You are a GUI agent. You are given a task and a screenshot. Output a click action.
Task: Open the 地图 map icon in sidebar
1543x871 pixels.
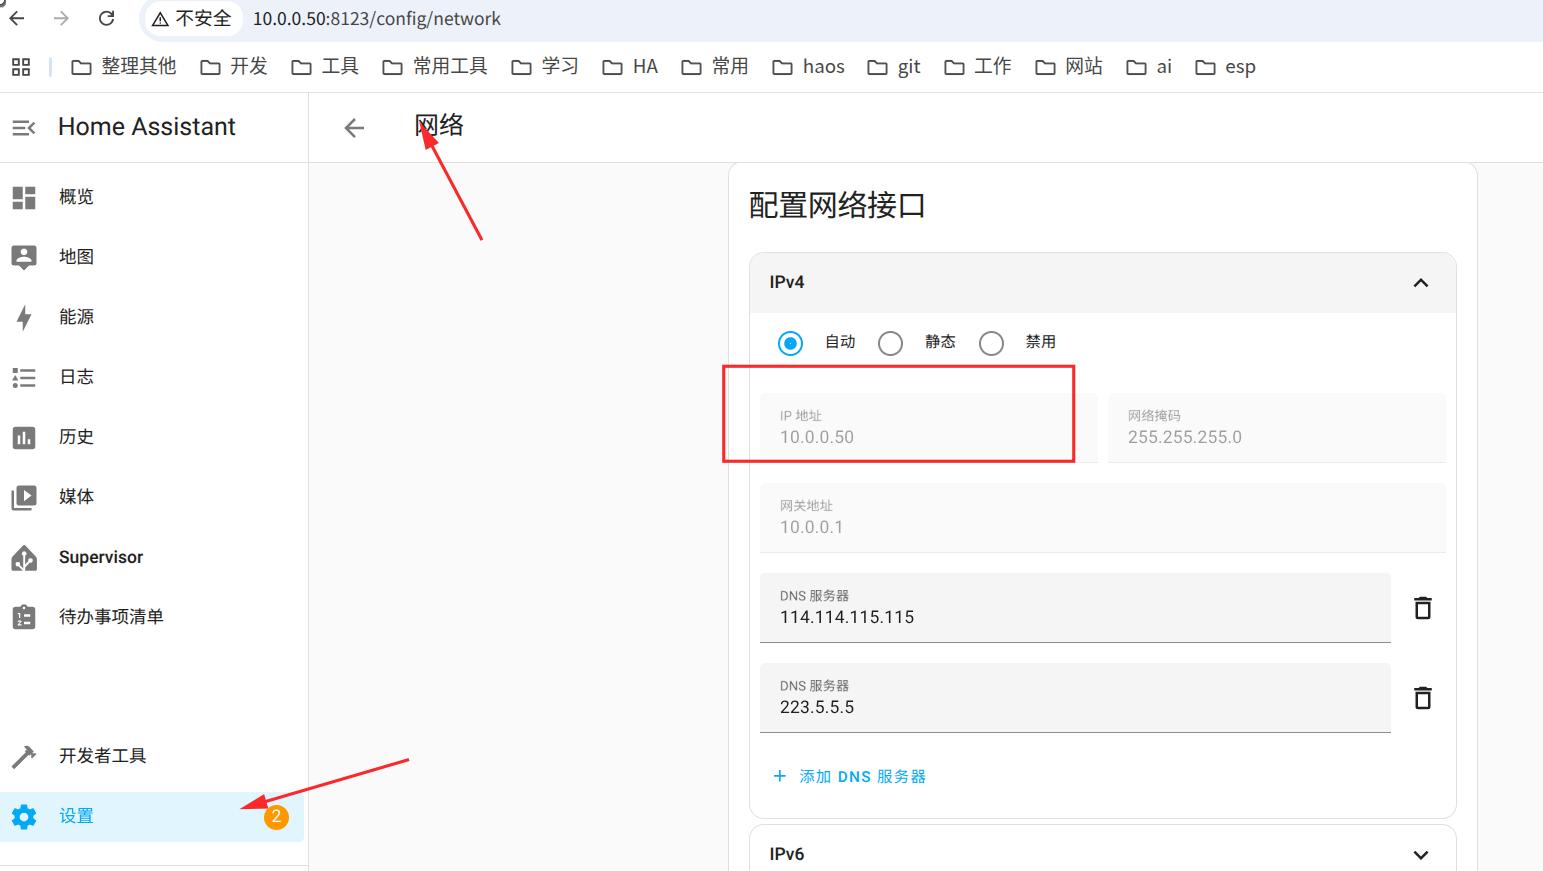(24, 257)
